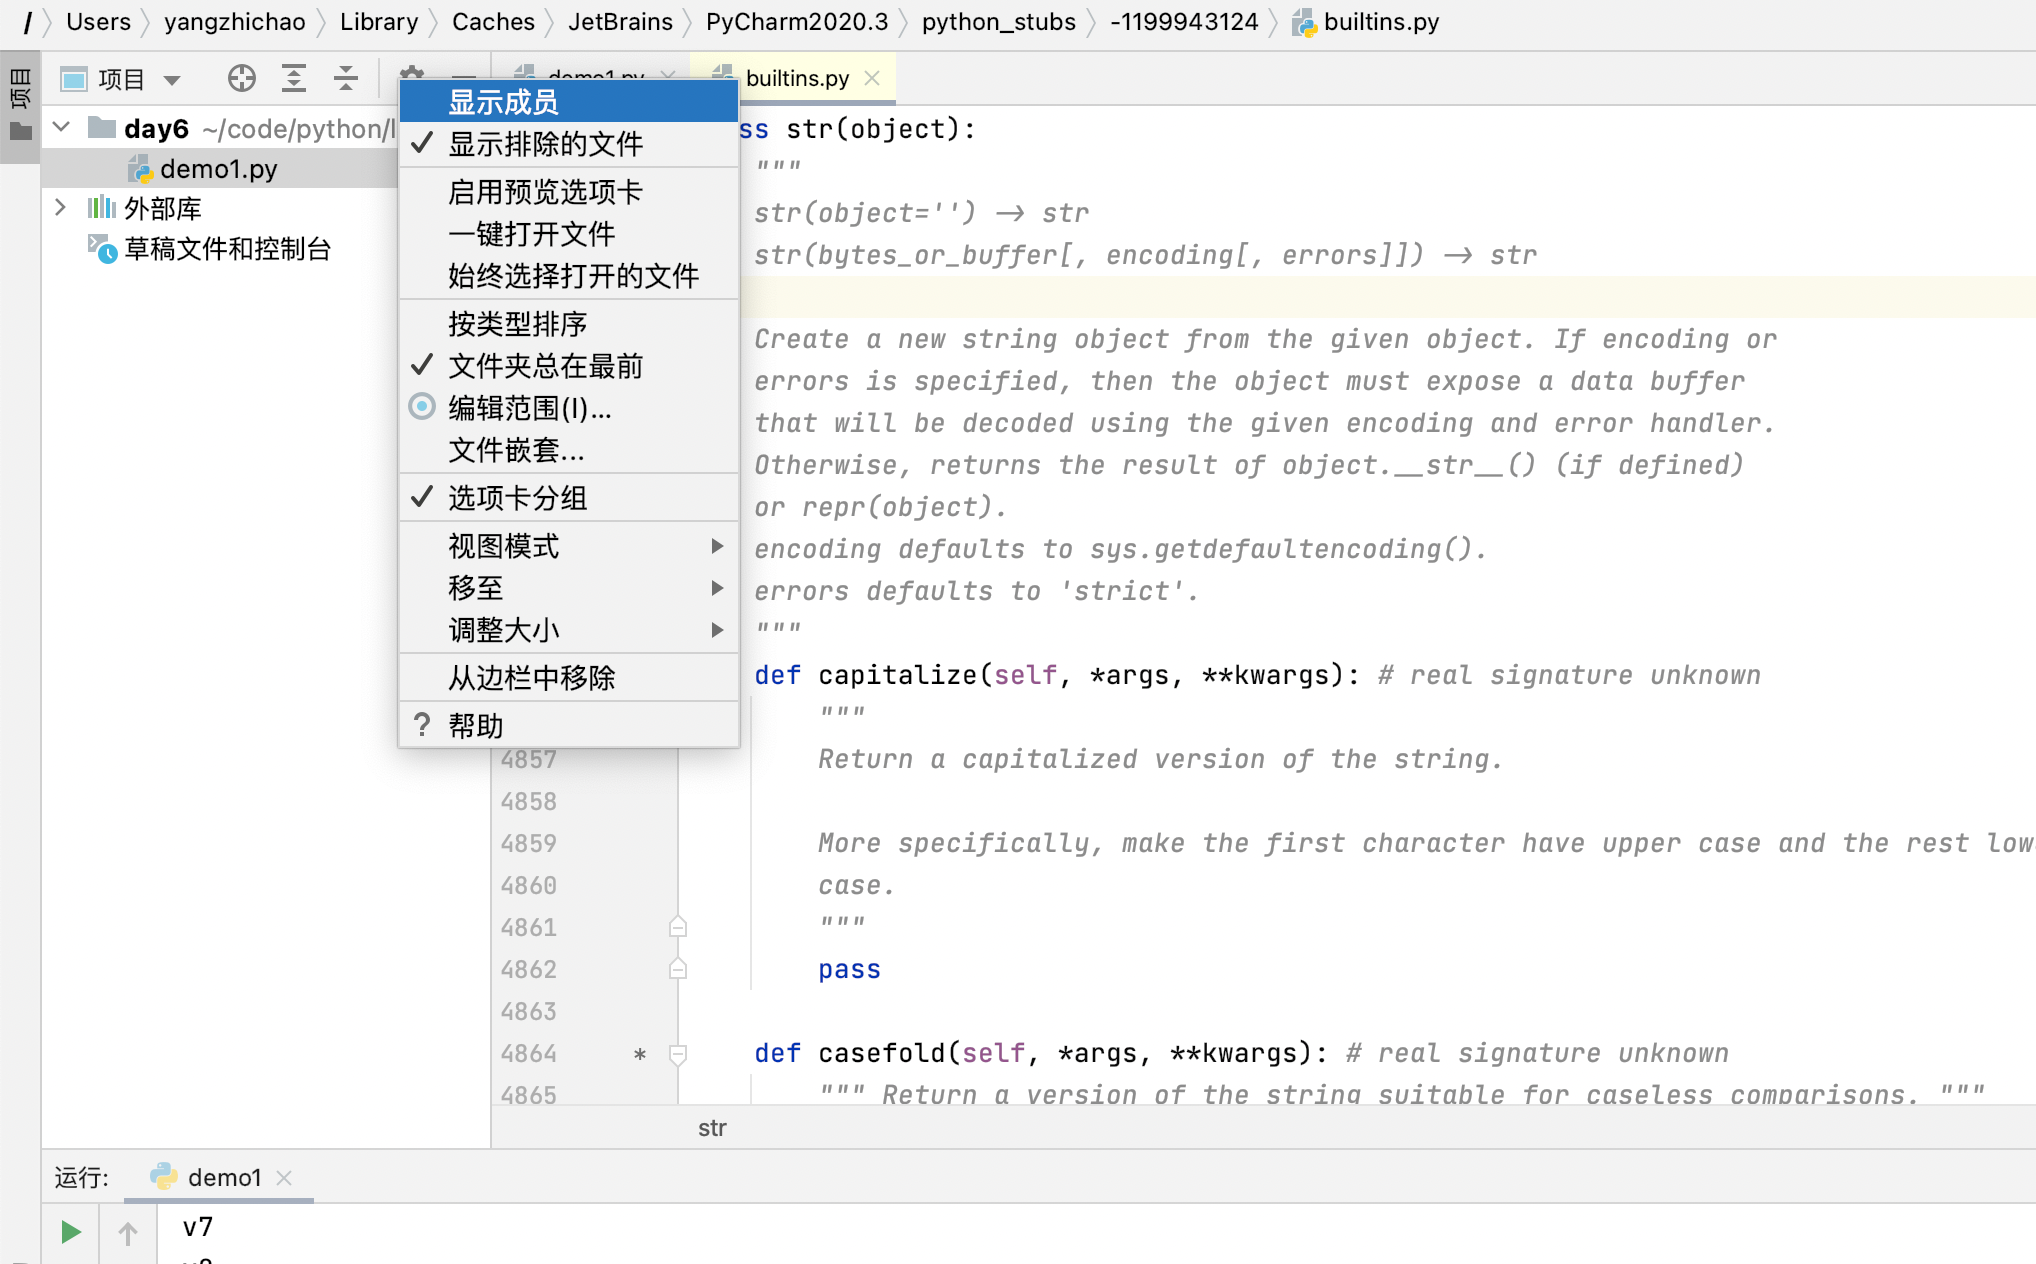2036x1264 pixels.
Task: Toggle 文件夹总在最前 option
Action: click(x=569, y=366)
